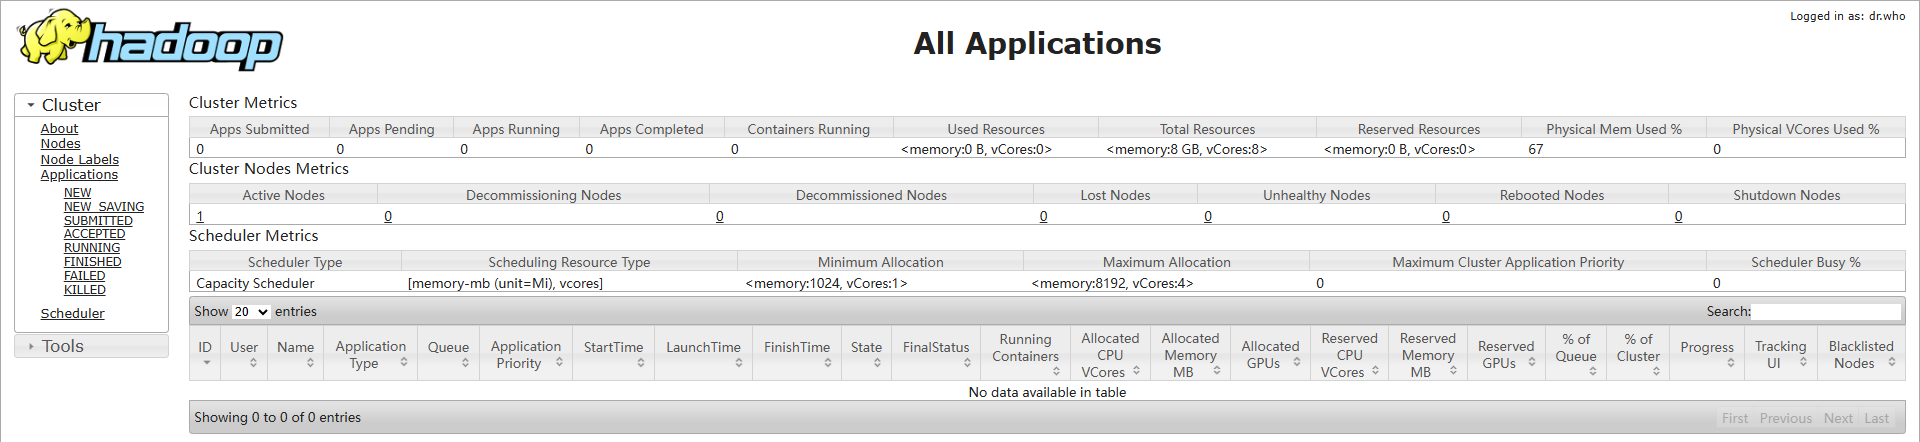
Task: Filter applications by NEW state
Action: 77,193
